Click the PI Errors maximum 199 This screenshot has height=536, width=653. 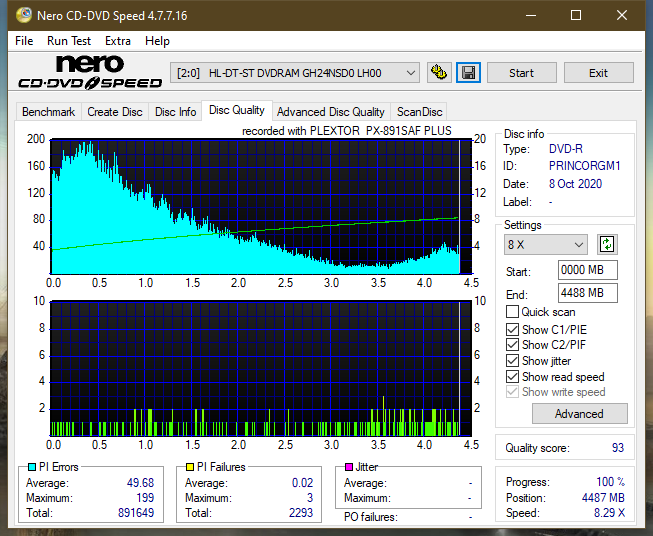tap(145, 498)
